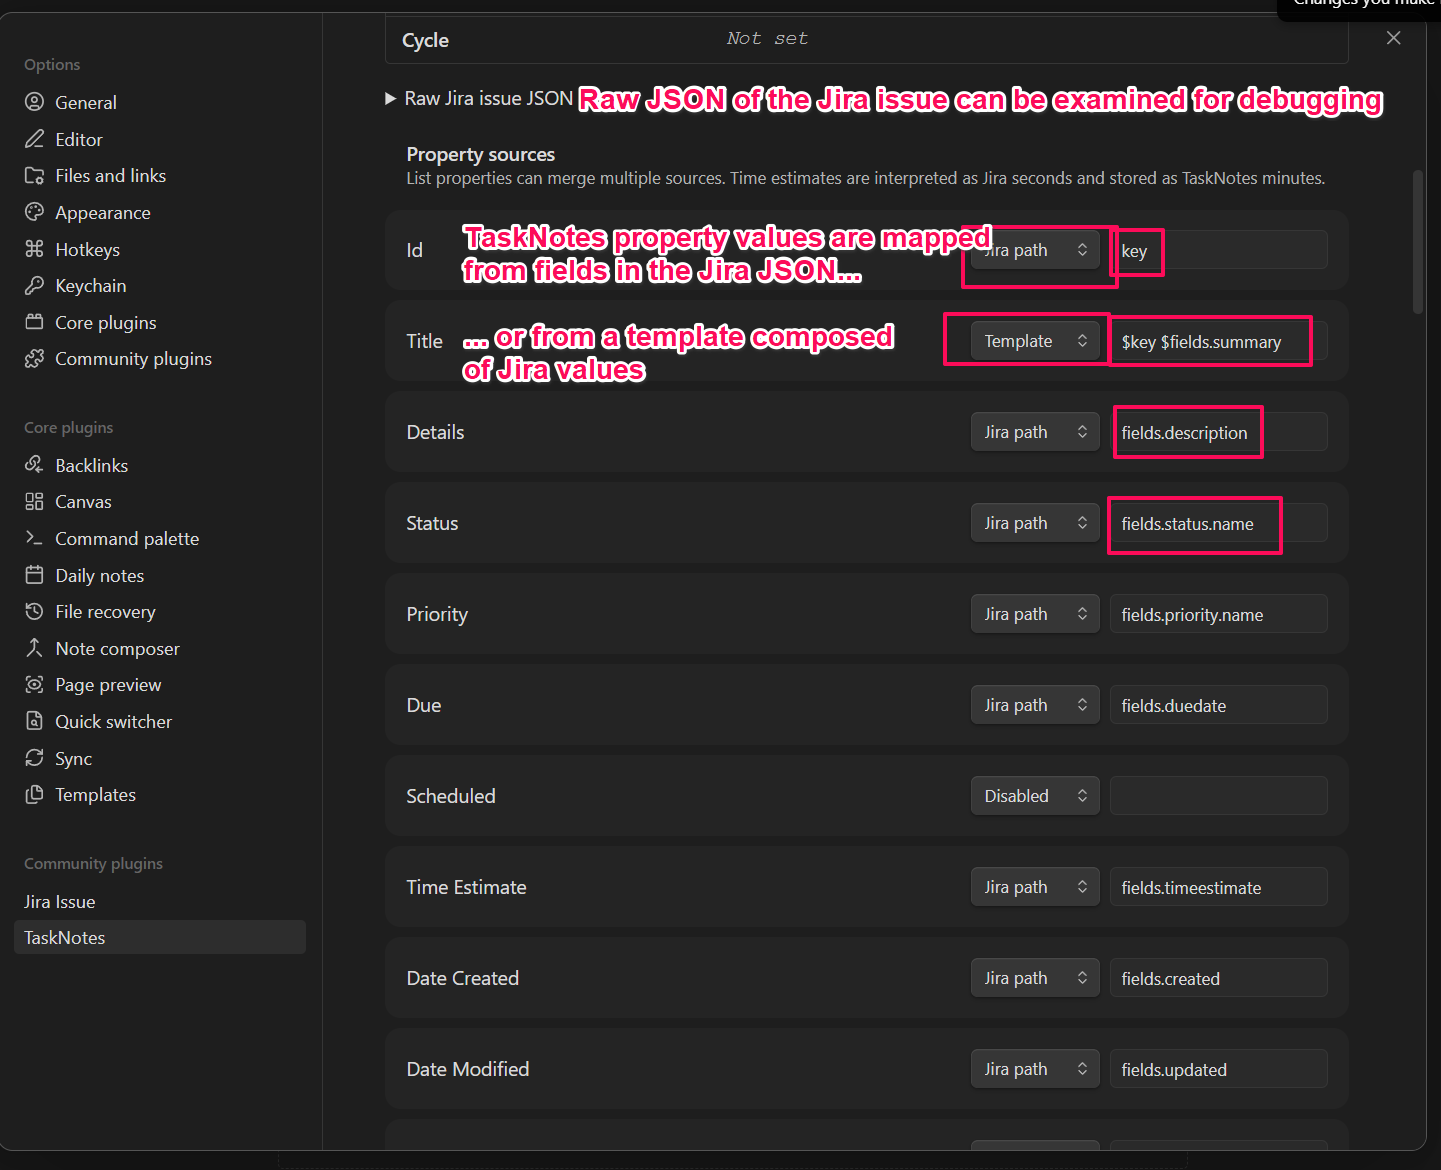Open the Time Estimate source type dropdown
The height and width of the screenshot is (1170, 1441).
pyautogui.click(x=1035, y=887)
